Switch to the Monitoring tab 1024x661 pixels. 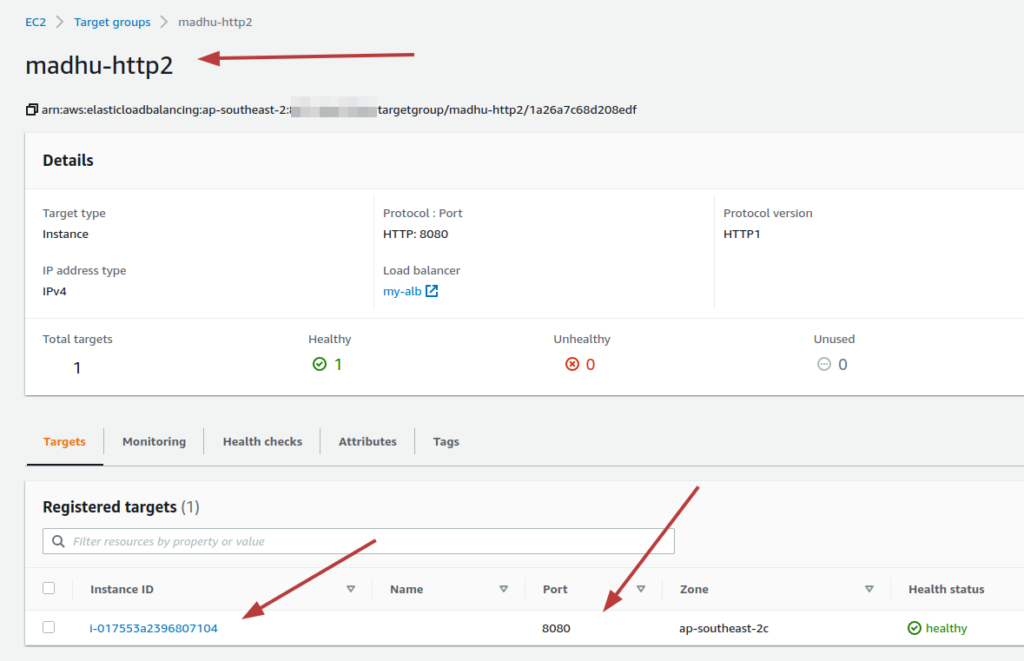pyautogui.click(x=153, y=441)
